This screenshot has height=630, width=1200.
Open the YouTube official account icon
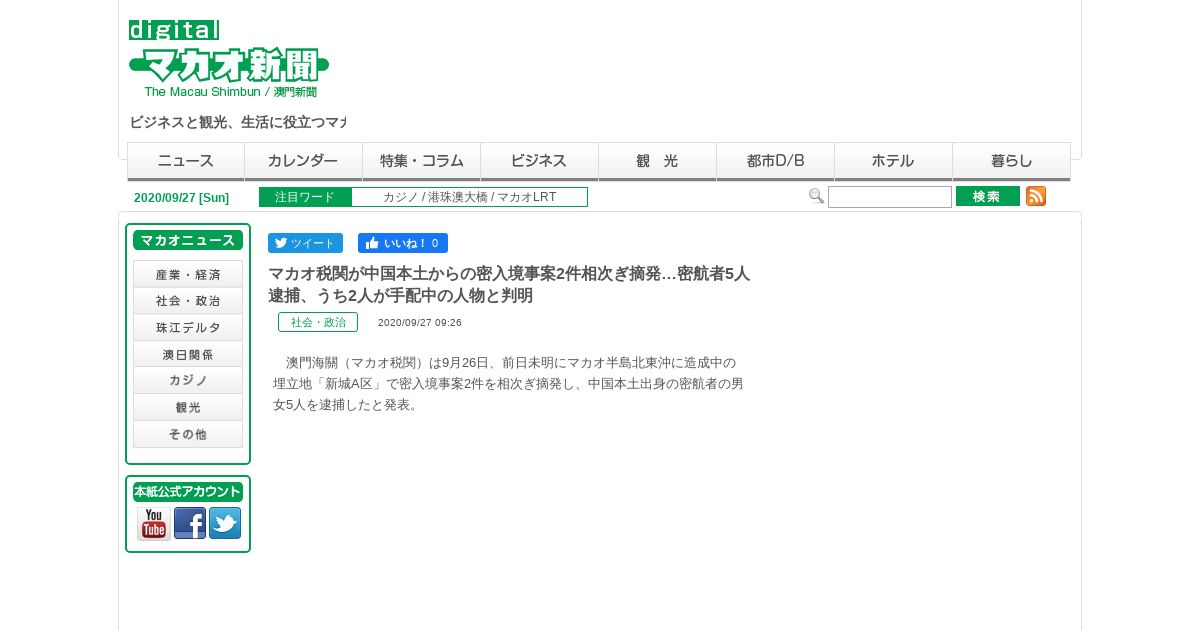coord(154,523)
